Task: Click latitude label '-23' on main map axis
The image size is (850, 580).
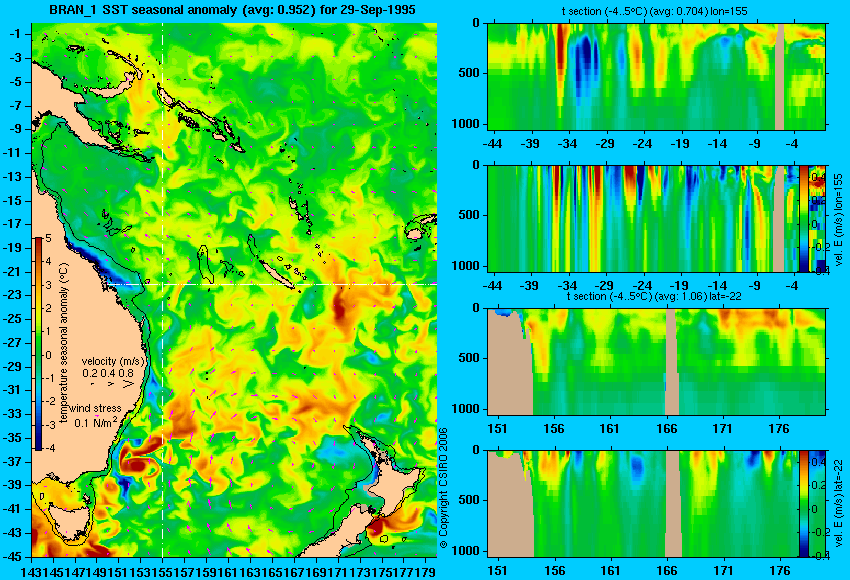Action: click(12, 295)
